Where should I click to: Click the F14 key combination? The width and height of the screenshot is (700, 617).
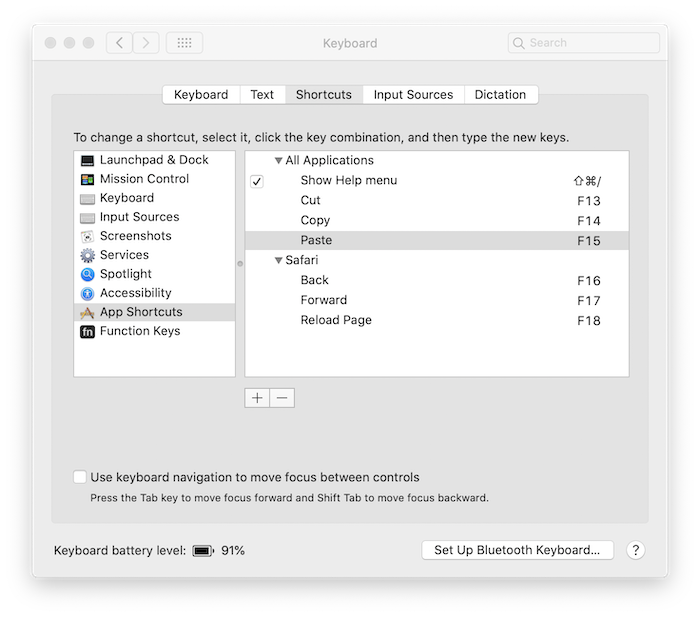pos(589,221)
